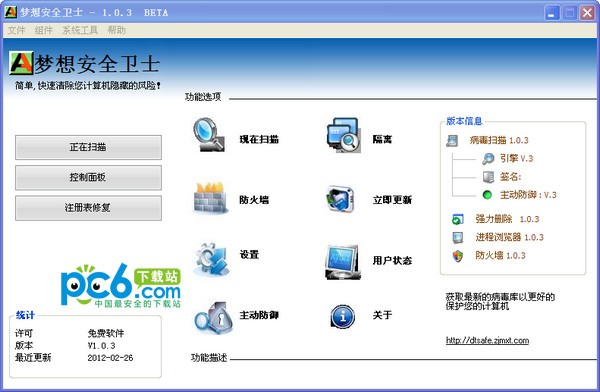Open the Quarantine (隔离) icon

[x=343, y=135]
